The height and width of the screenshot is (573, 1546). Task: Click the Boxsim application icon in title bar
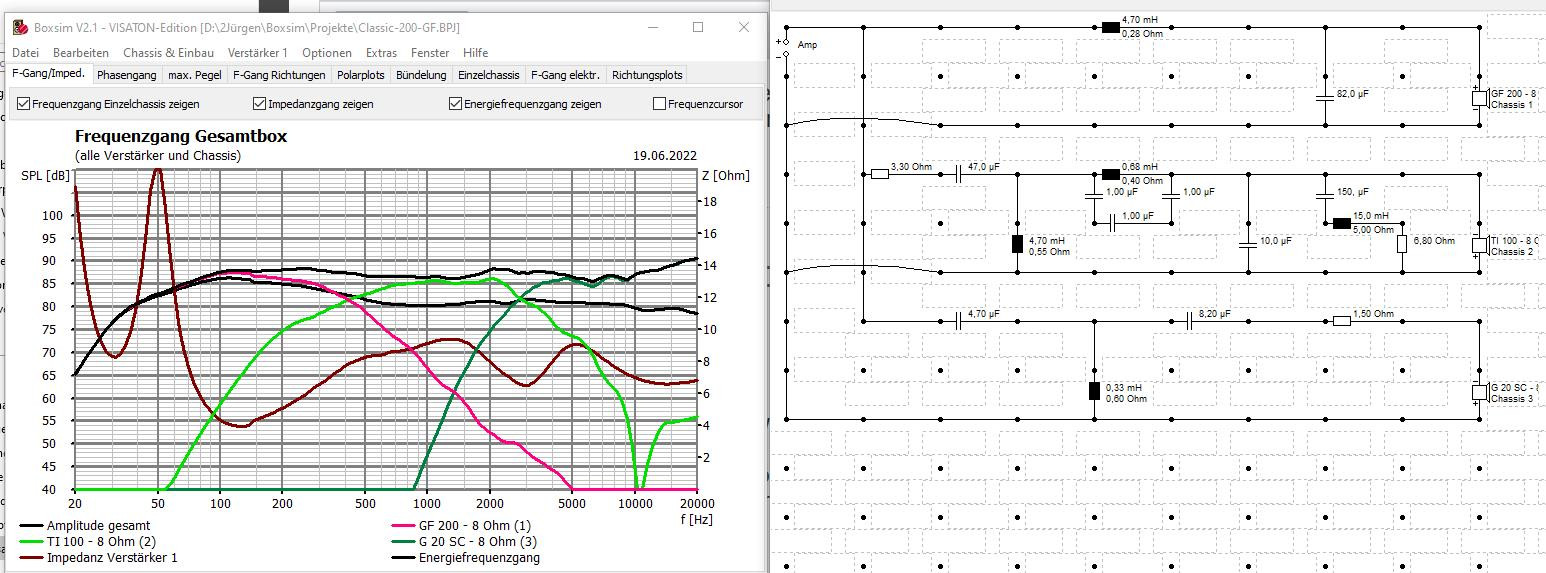pos(19,28)
